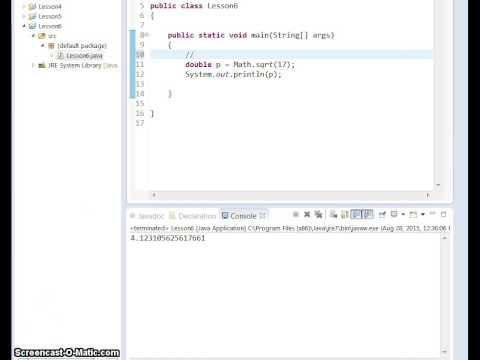Click the Pin Console icon
Image resolution: width=480 pixels, height=360 pixels.
tap(382, 214)
